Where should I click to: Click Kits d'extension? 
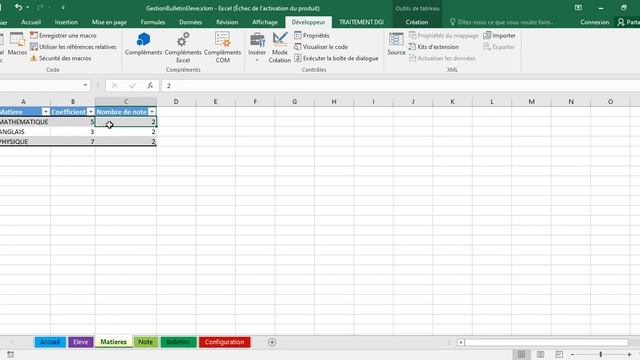pos(433,47)
